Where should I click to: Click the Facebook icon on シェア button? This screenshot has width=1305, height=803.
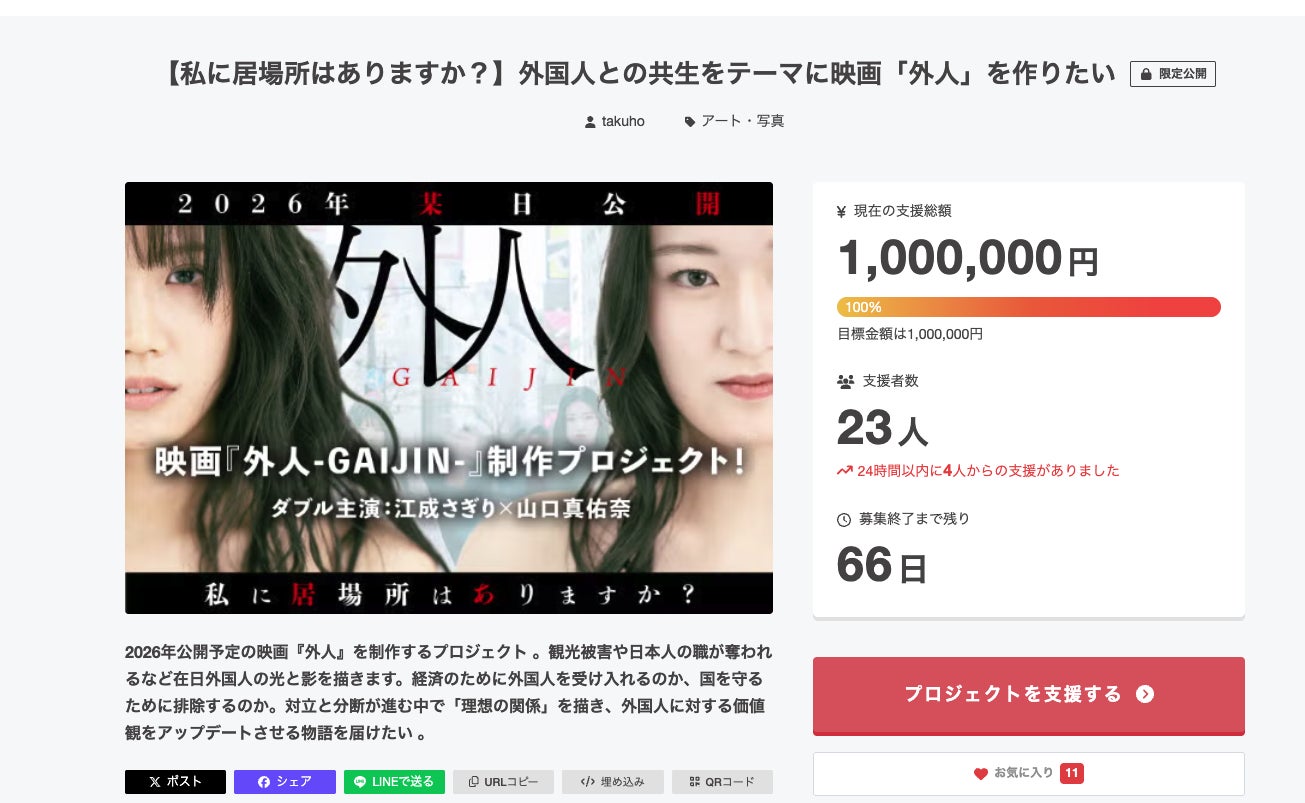tap(264, 782)
